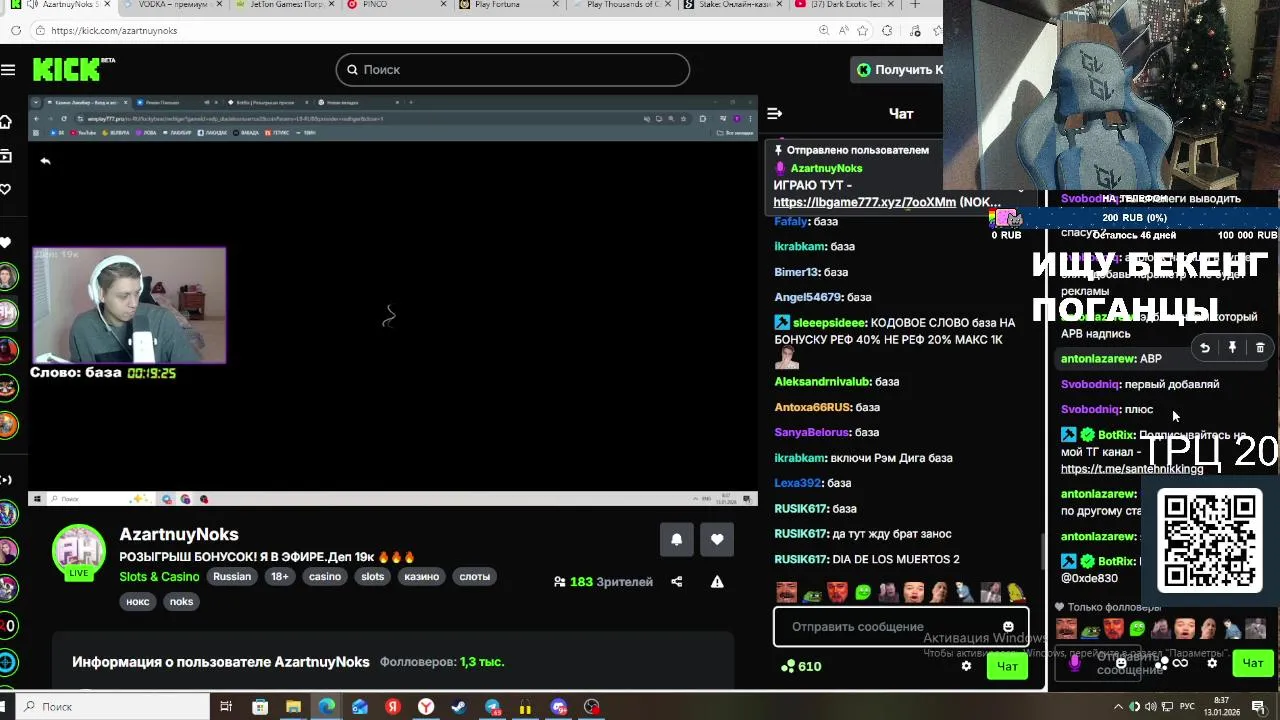This screenshot has width=1280, height=720.
Task: Click the overlay chat green Чат button
Action: point(1253,663)
